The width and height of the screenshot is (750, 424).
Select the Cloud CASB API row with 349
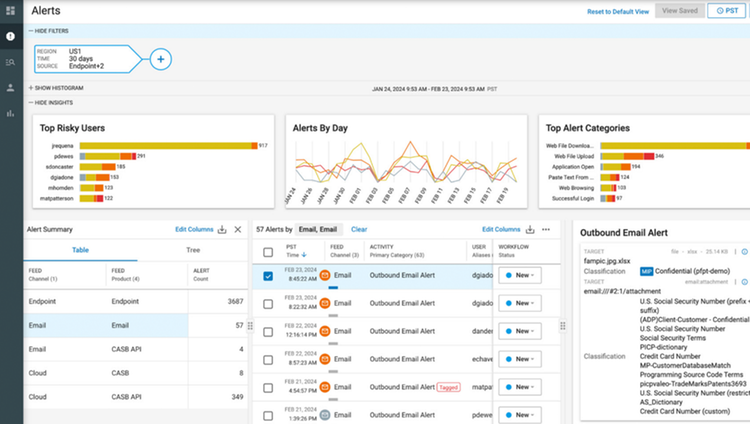click(x=136, y=397)
